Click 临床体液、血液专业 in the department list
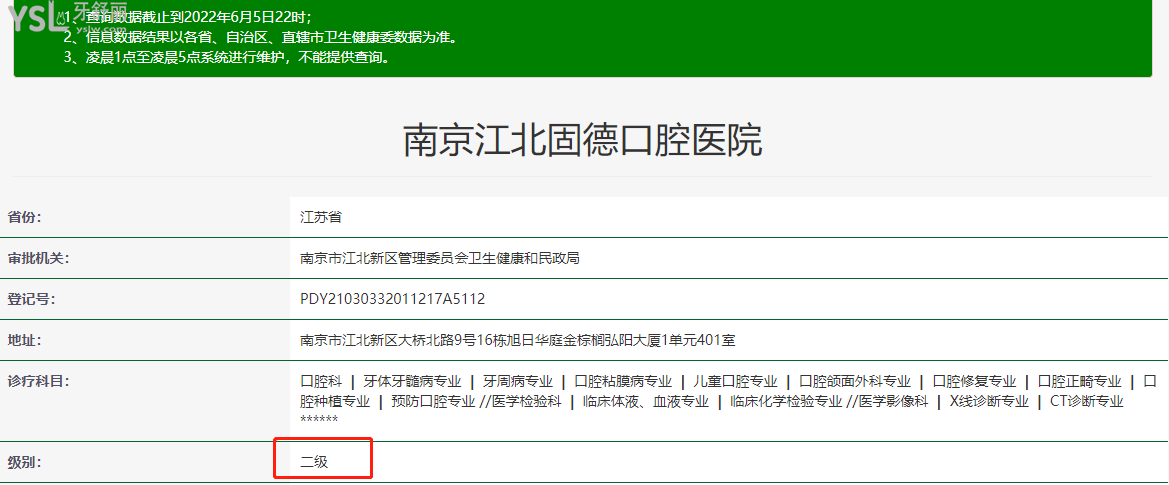1169x485 pixels. click(x=646, y=402)
